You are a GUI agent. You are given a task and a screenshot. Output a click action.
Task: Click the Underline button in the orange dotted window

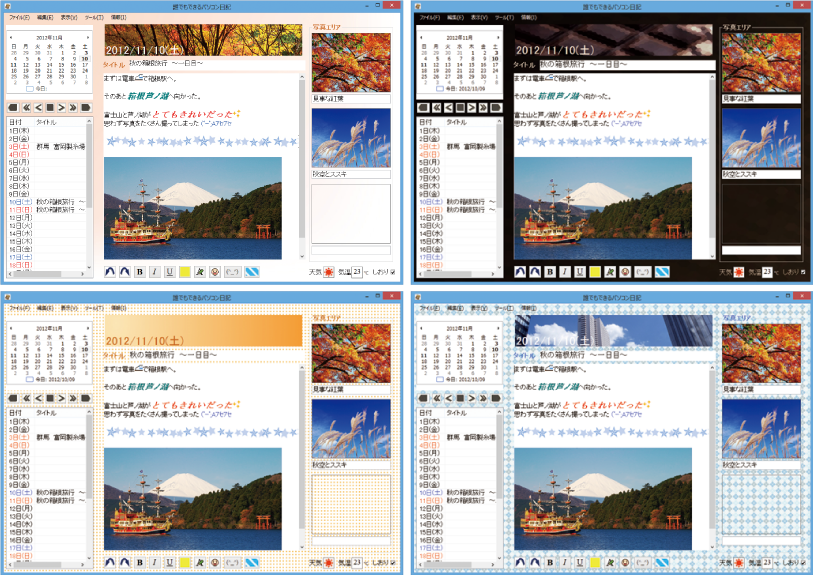click(x=168, y=563)
